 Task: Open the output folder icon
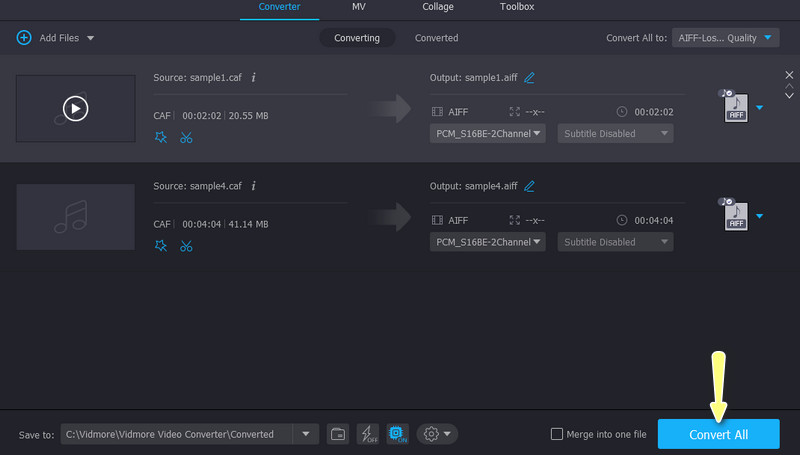338,434
